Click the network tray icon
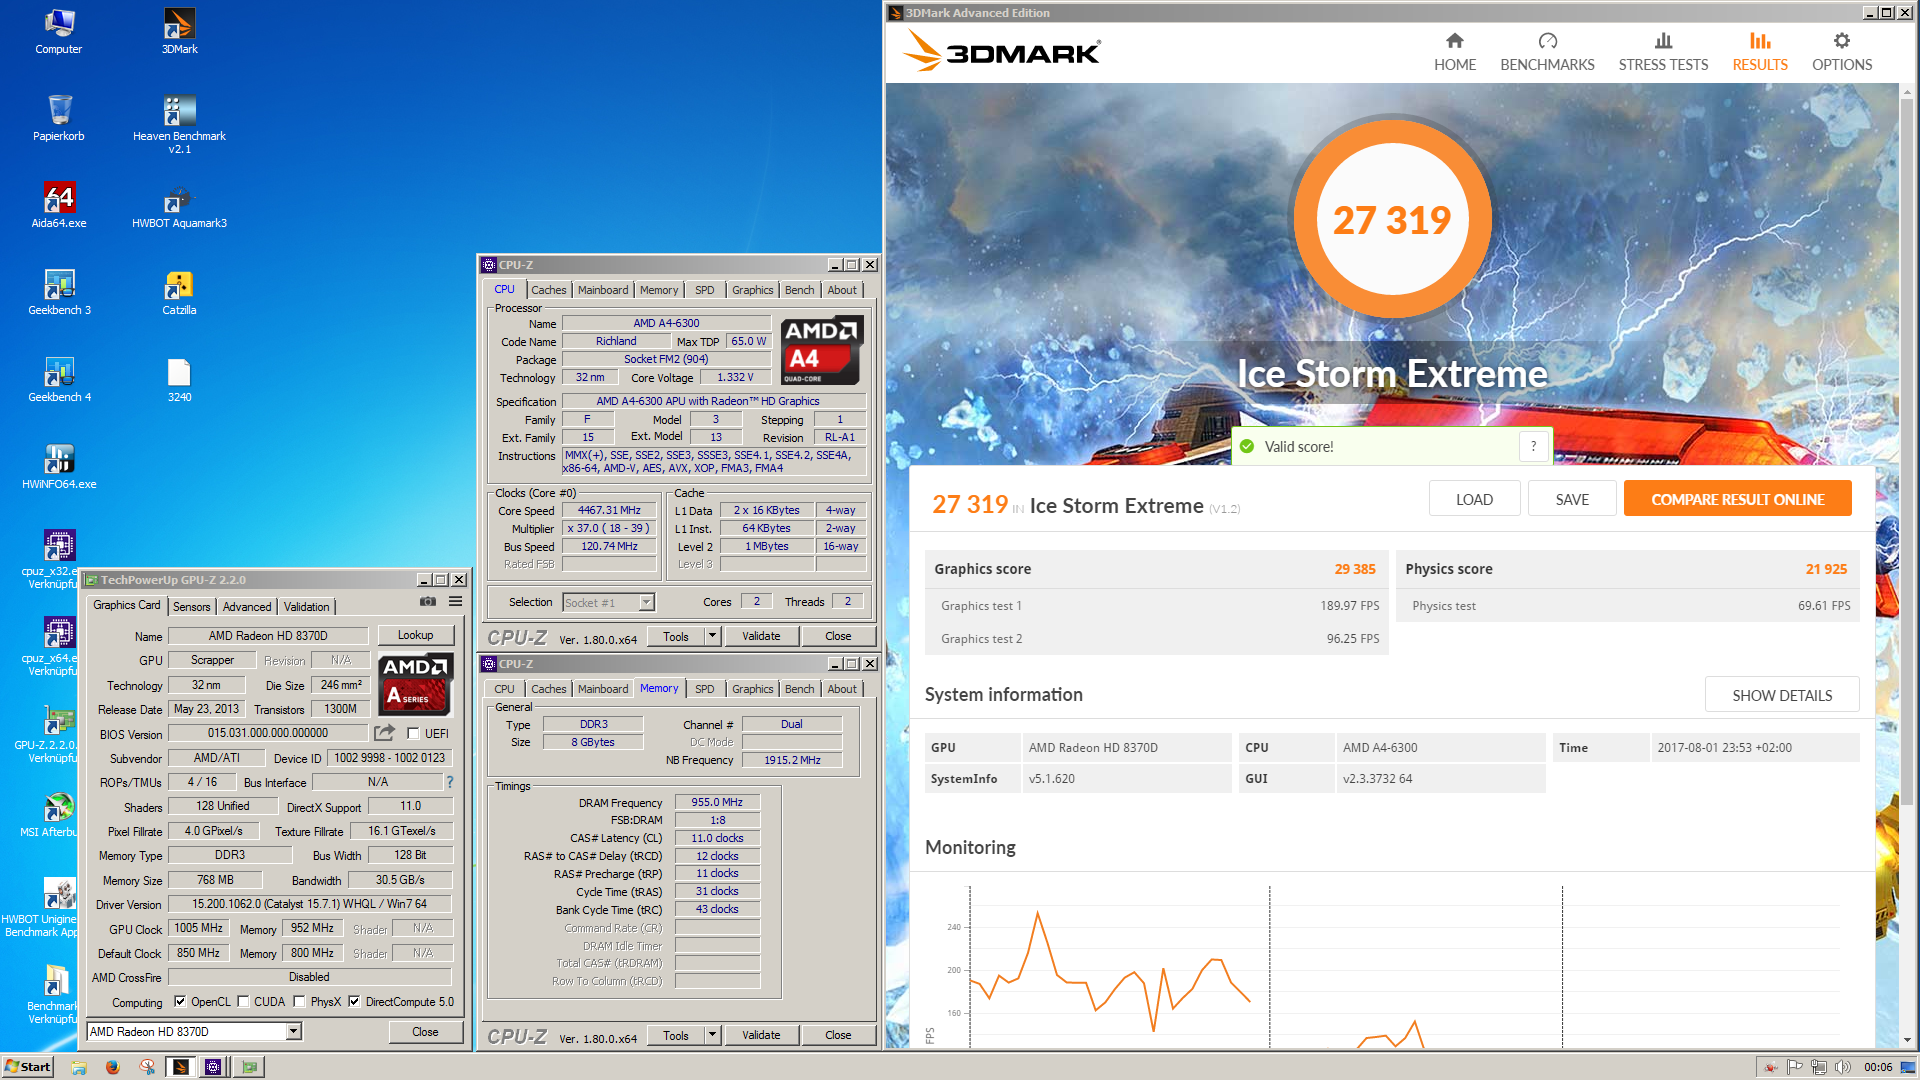Image resolution: width=1920 pixels, height=1080 pixels. coord(1818,1067)
